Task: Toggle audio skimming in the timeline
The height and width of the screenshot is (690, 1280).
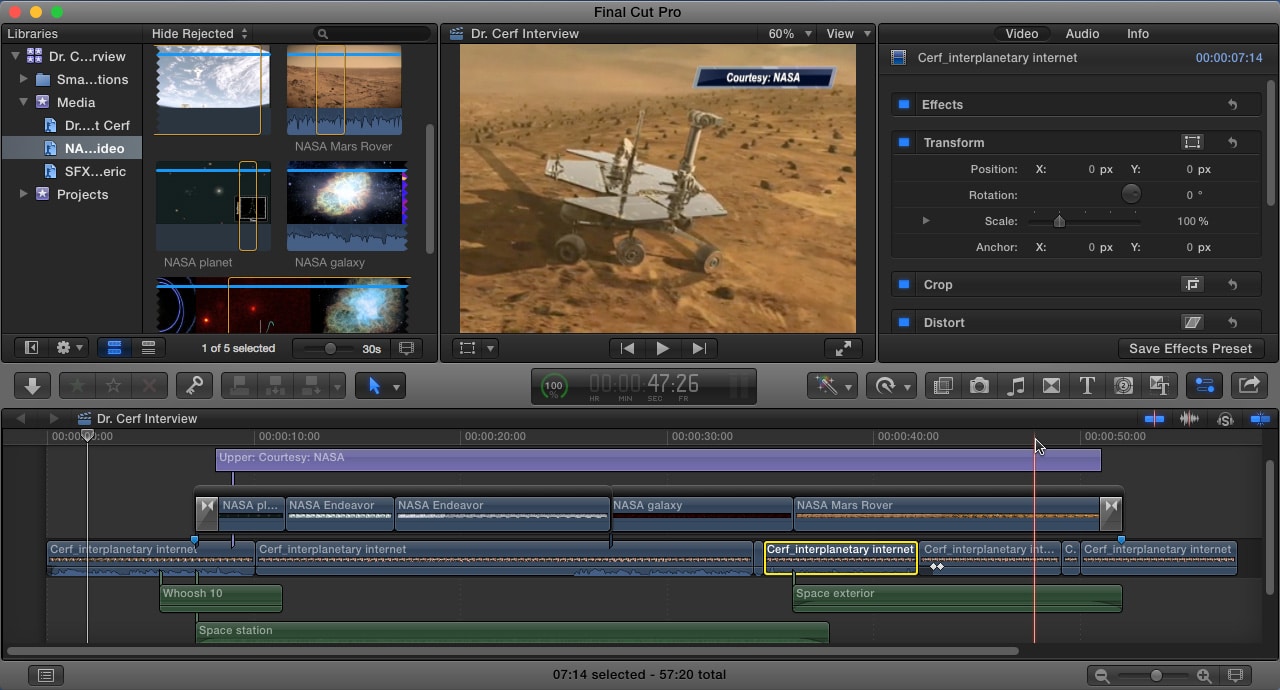Action: 1189,419
